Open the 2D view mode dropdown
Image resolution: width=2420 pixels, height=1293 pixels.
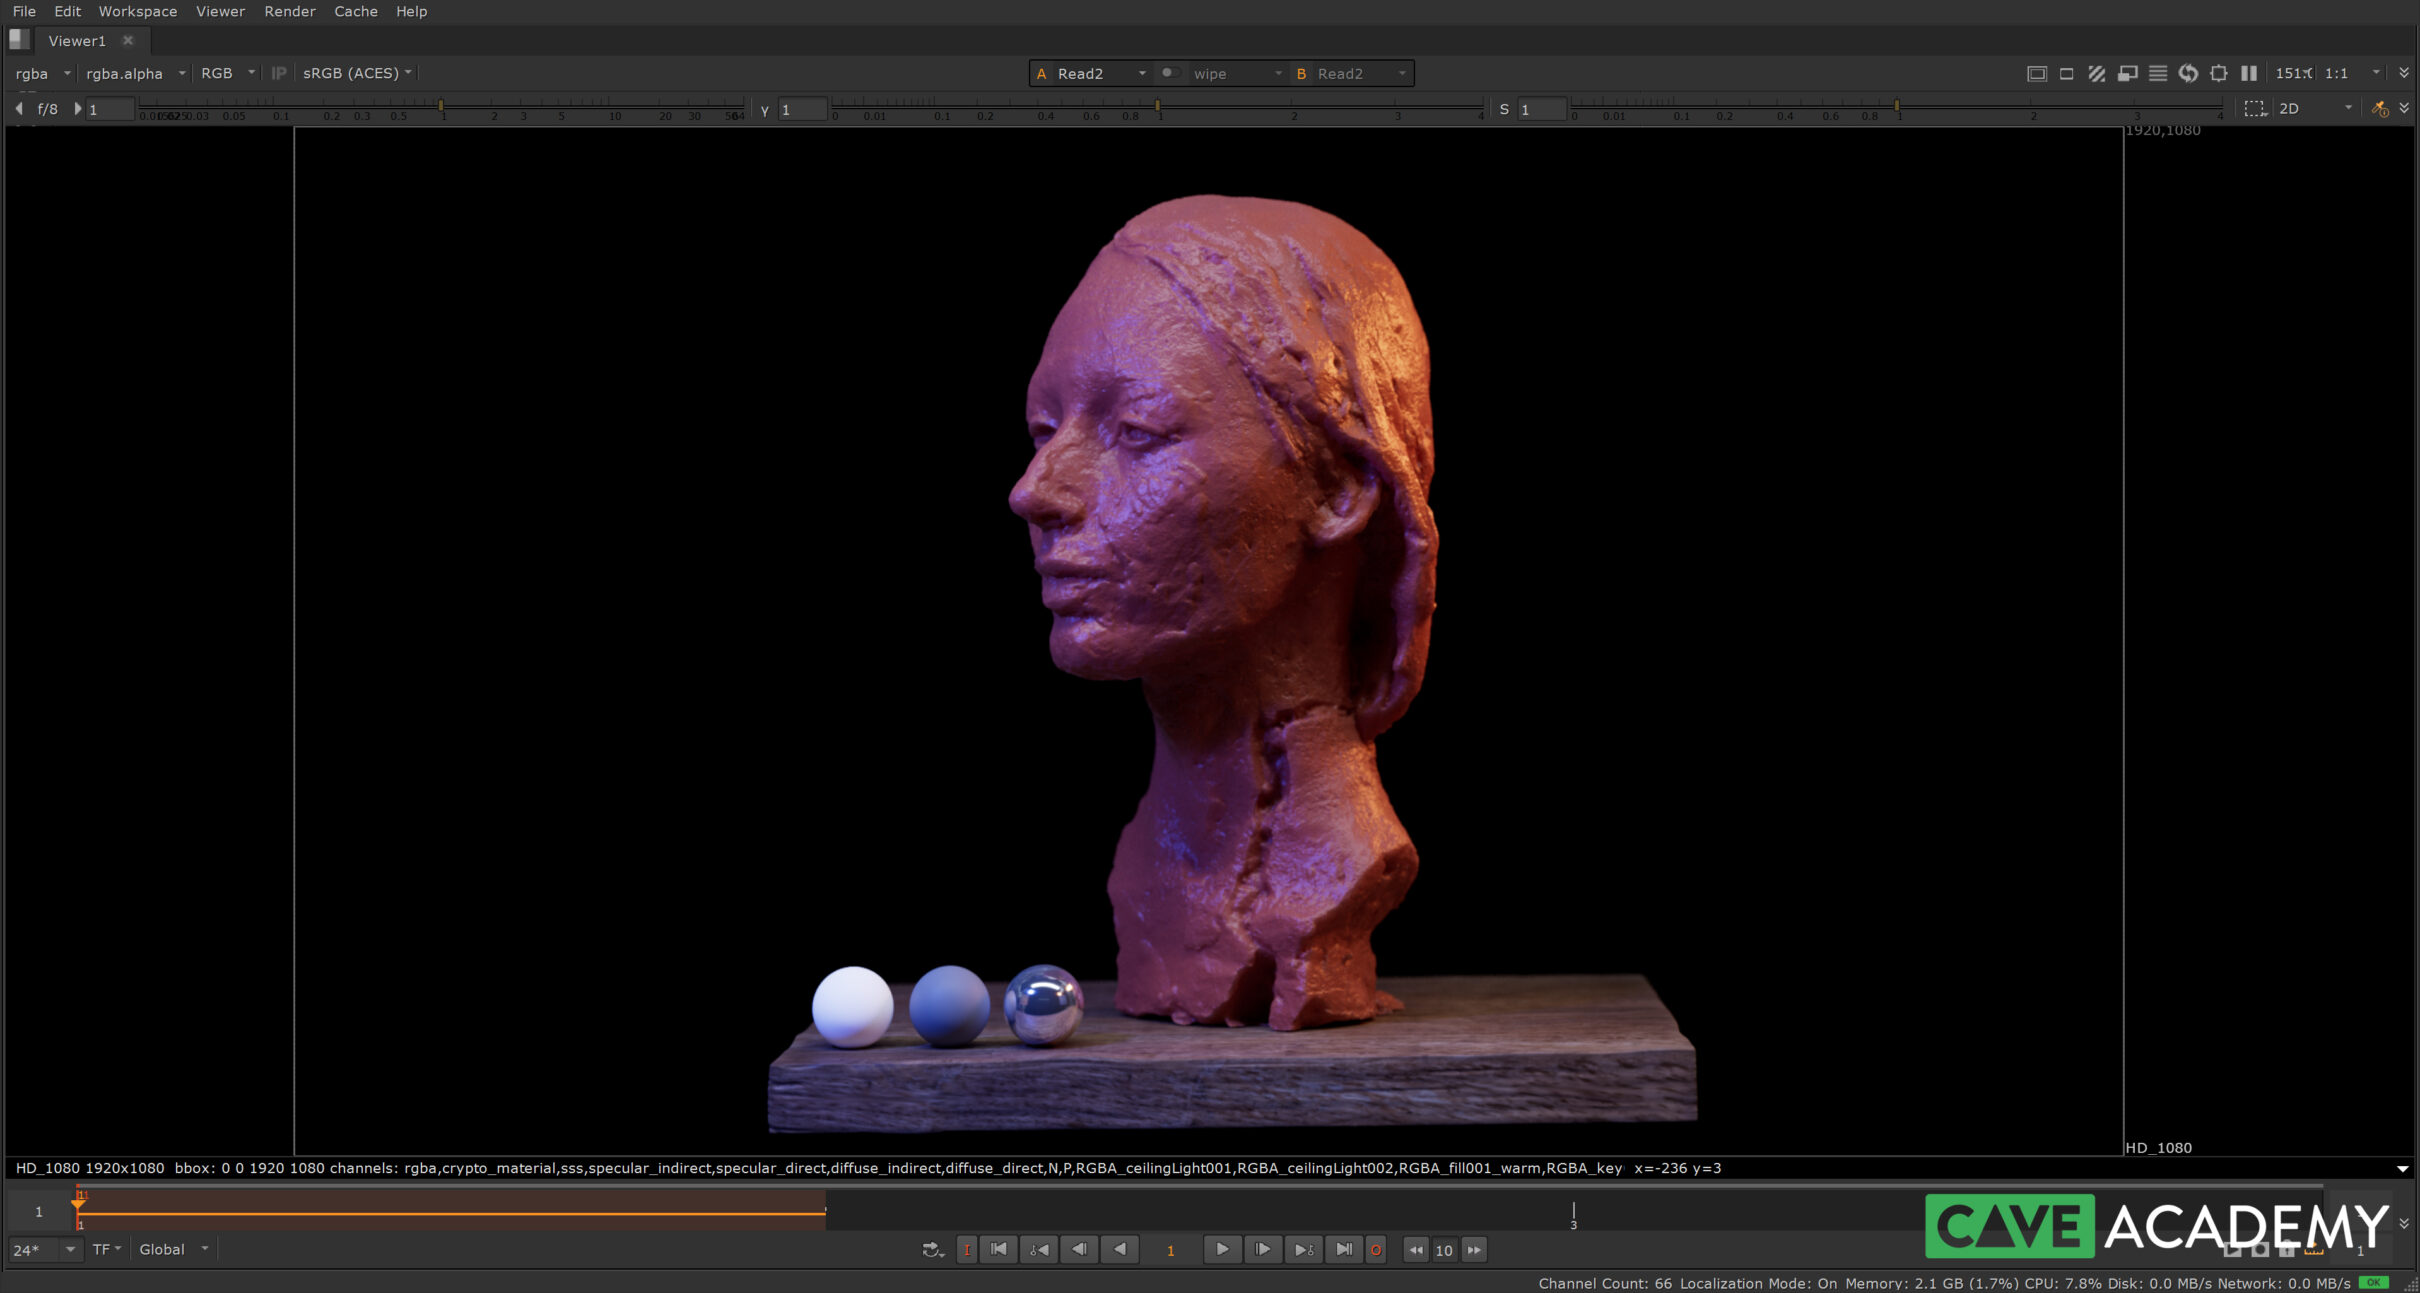tap(2314, 109)
